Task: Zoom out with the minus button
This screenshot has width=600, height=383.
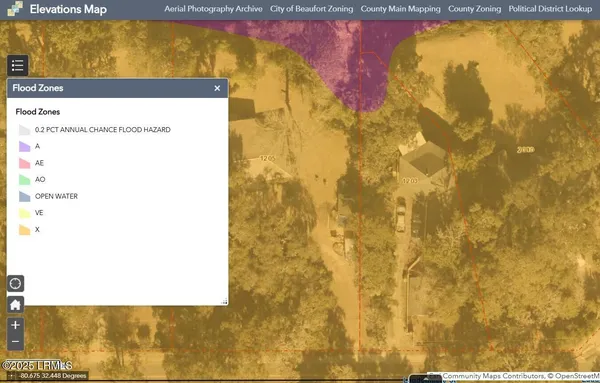Action: point(15,342)
